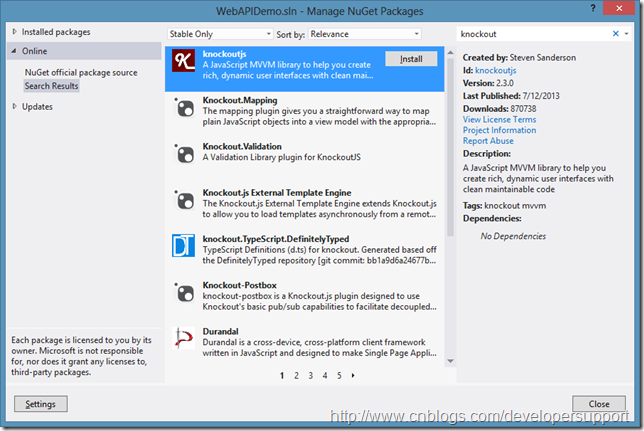Open the Project Information link

tap(499, 130)
